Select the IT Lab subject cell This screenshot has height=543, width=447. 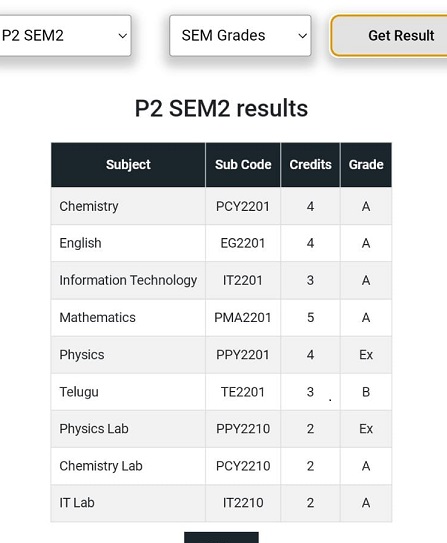click(x=128, y=503)
